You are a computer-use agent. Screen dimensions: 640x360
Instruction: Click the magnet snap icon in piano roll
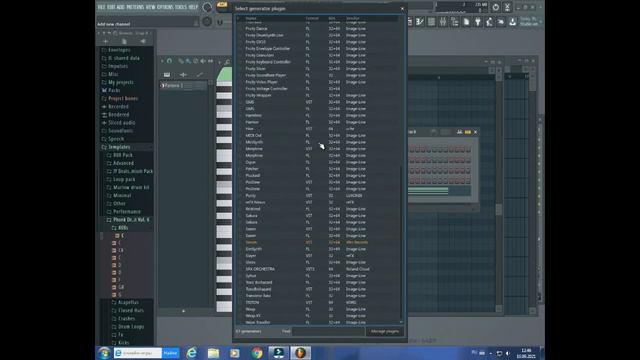169,61
